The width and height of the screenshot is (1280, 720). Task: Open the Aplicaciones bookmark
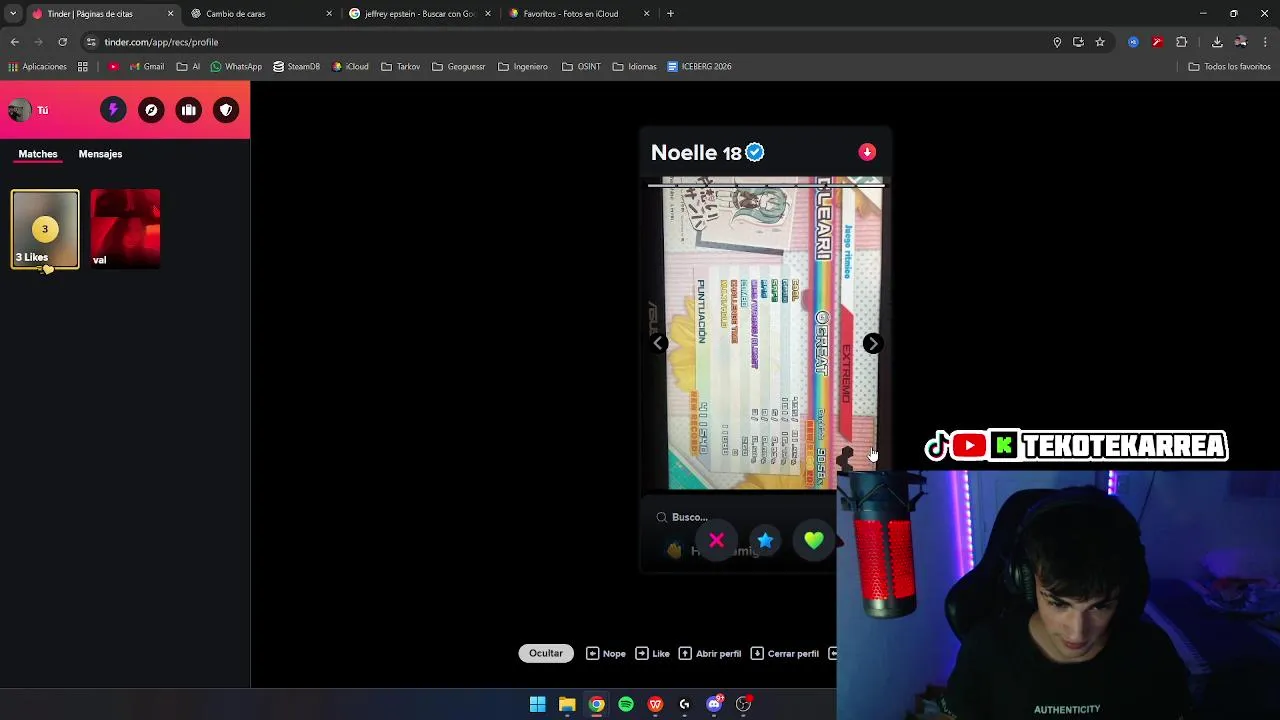click(37, 67)
